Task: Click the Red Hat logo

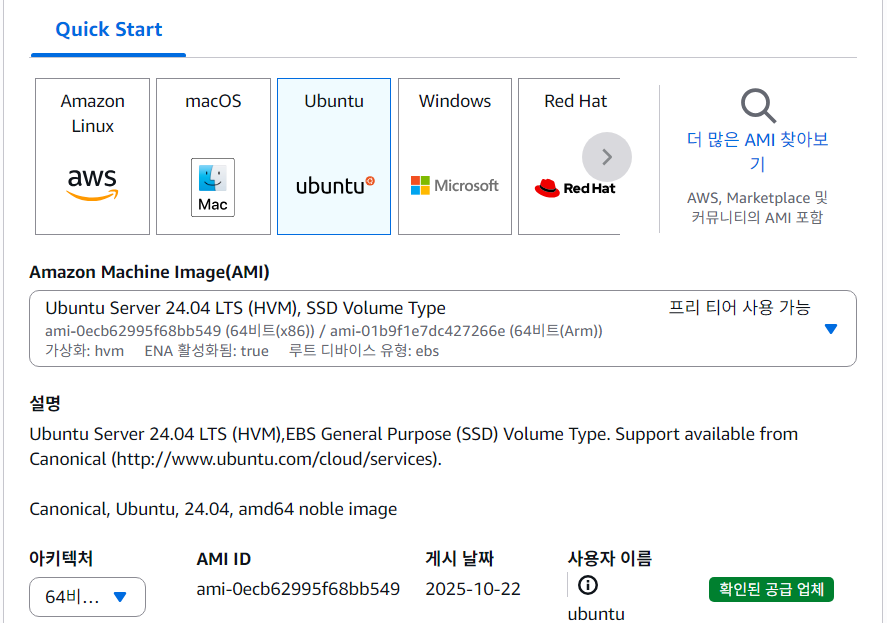Action: (575, 188)
